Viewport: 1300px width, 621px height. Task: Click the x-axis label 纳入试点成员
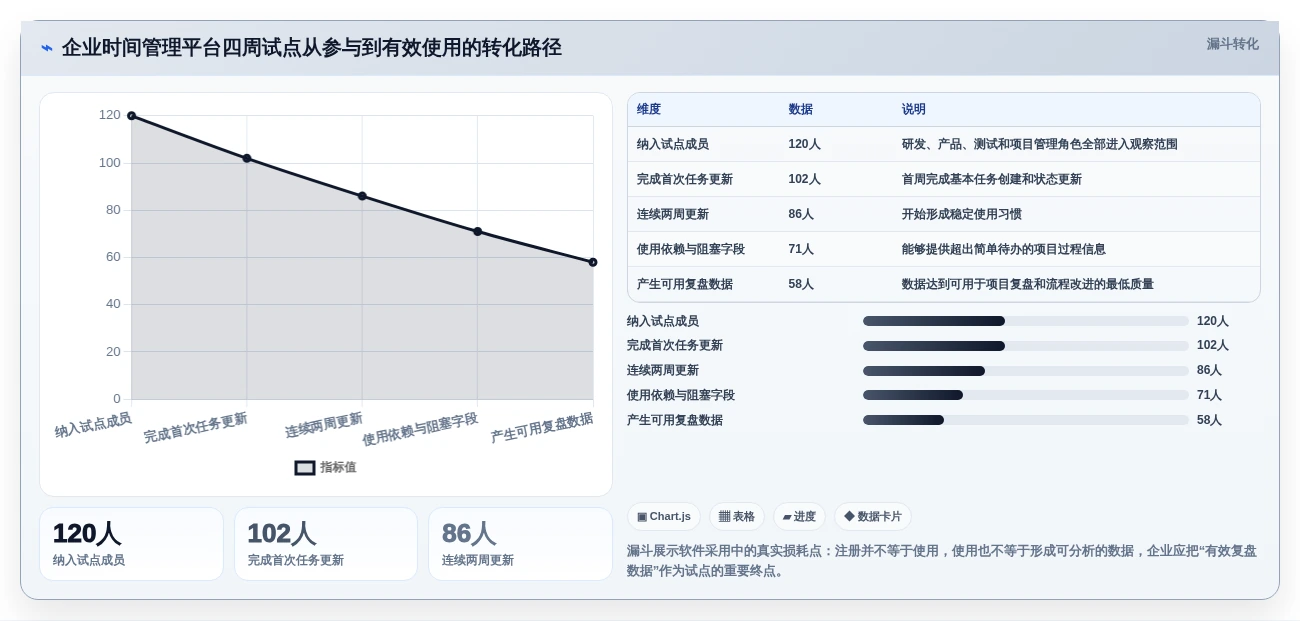pyautogui.click(x=93, y=425)
